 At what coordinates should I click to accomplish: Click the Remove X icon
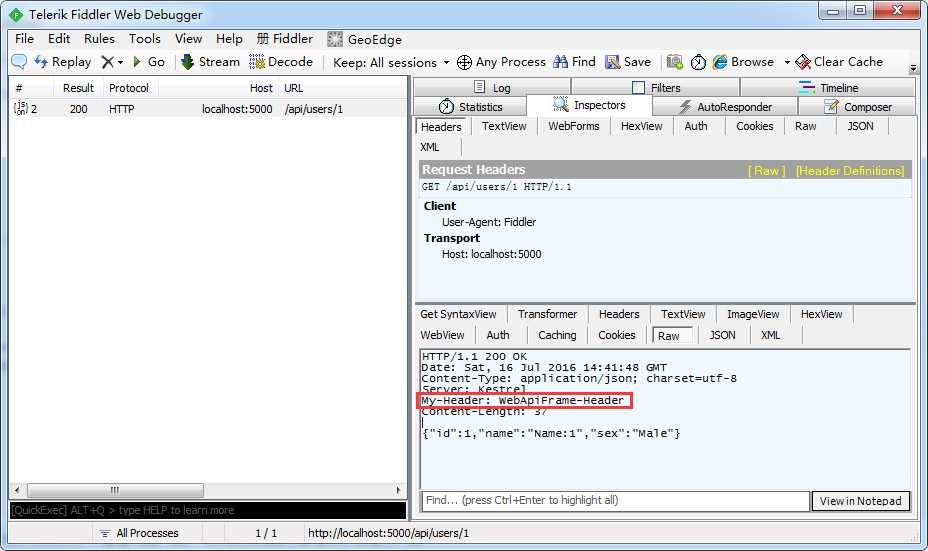point(107,62)
